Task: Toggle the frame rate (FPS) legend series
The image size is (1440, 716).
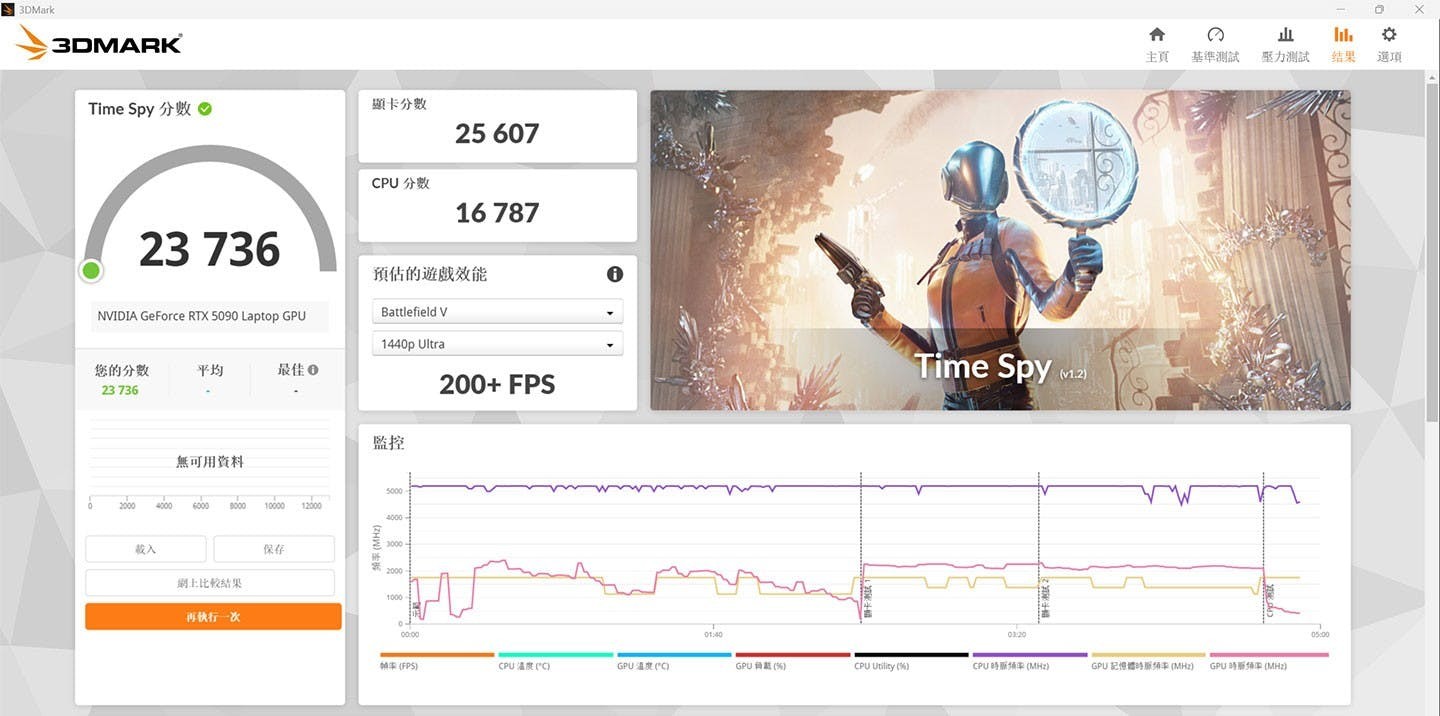Action: tap(437, 660)
